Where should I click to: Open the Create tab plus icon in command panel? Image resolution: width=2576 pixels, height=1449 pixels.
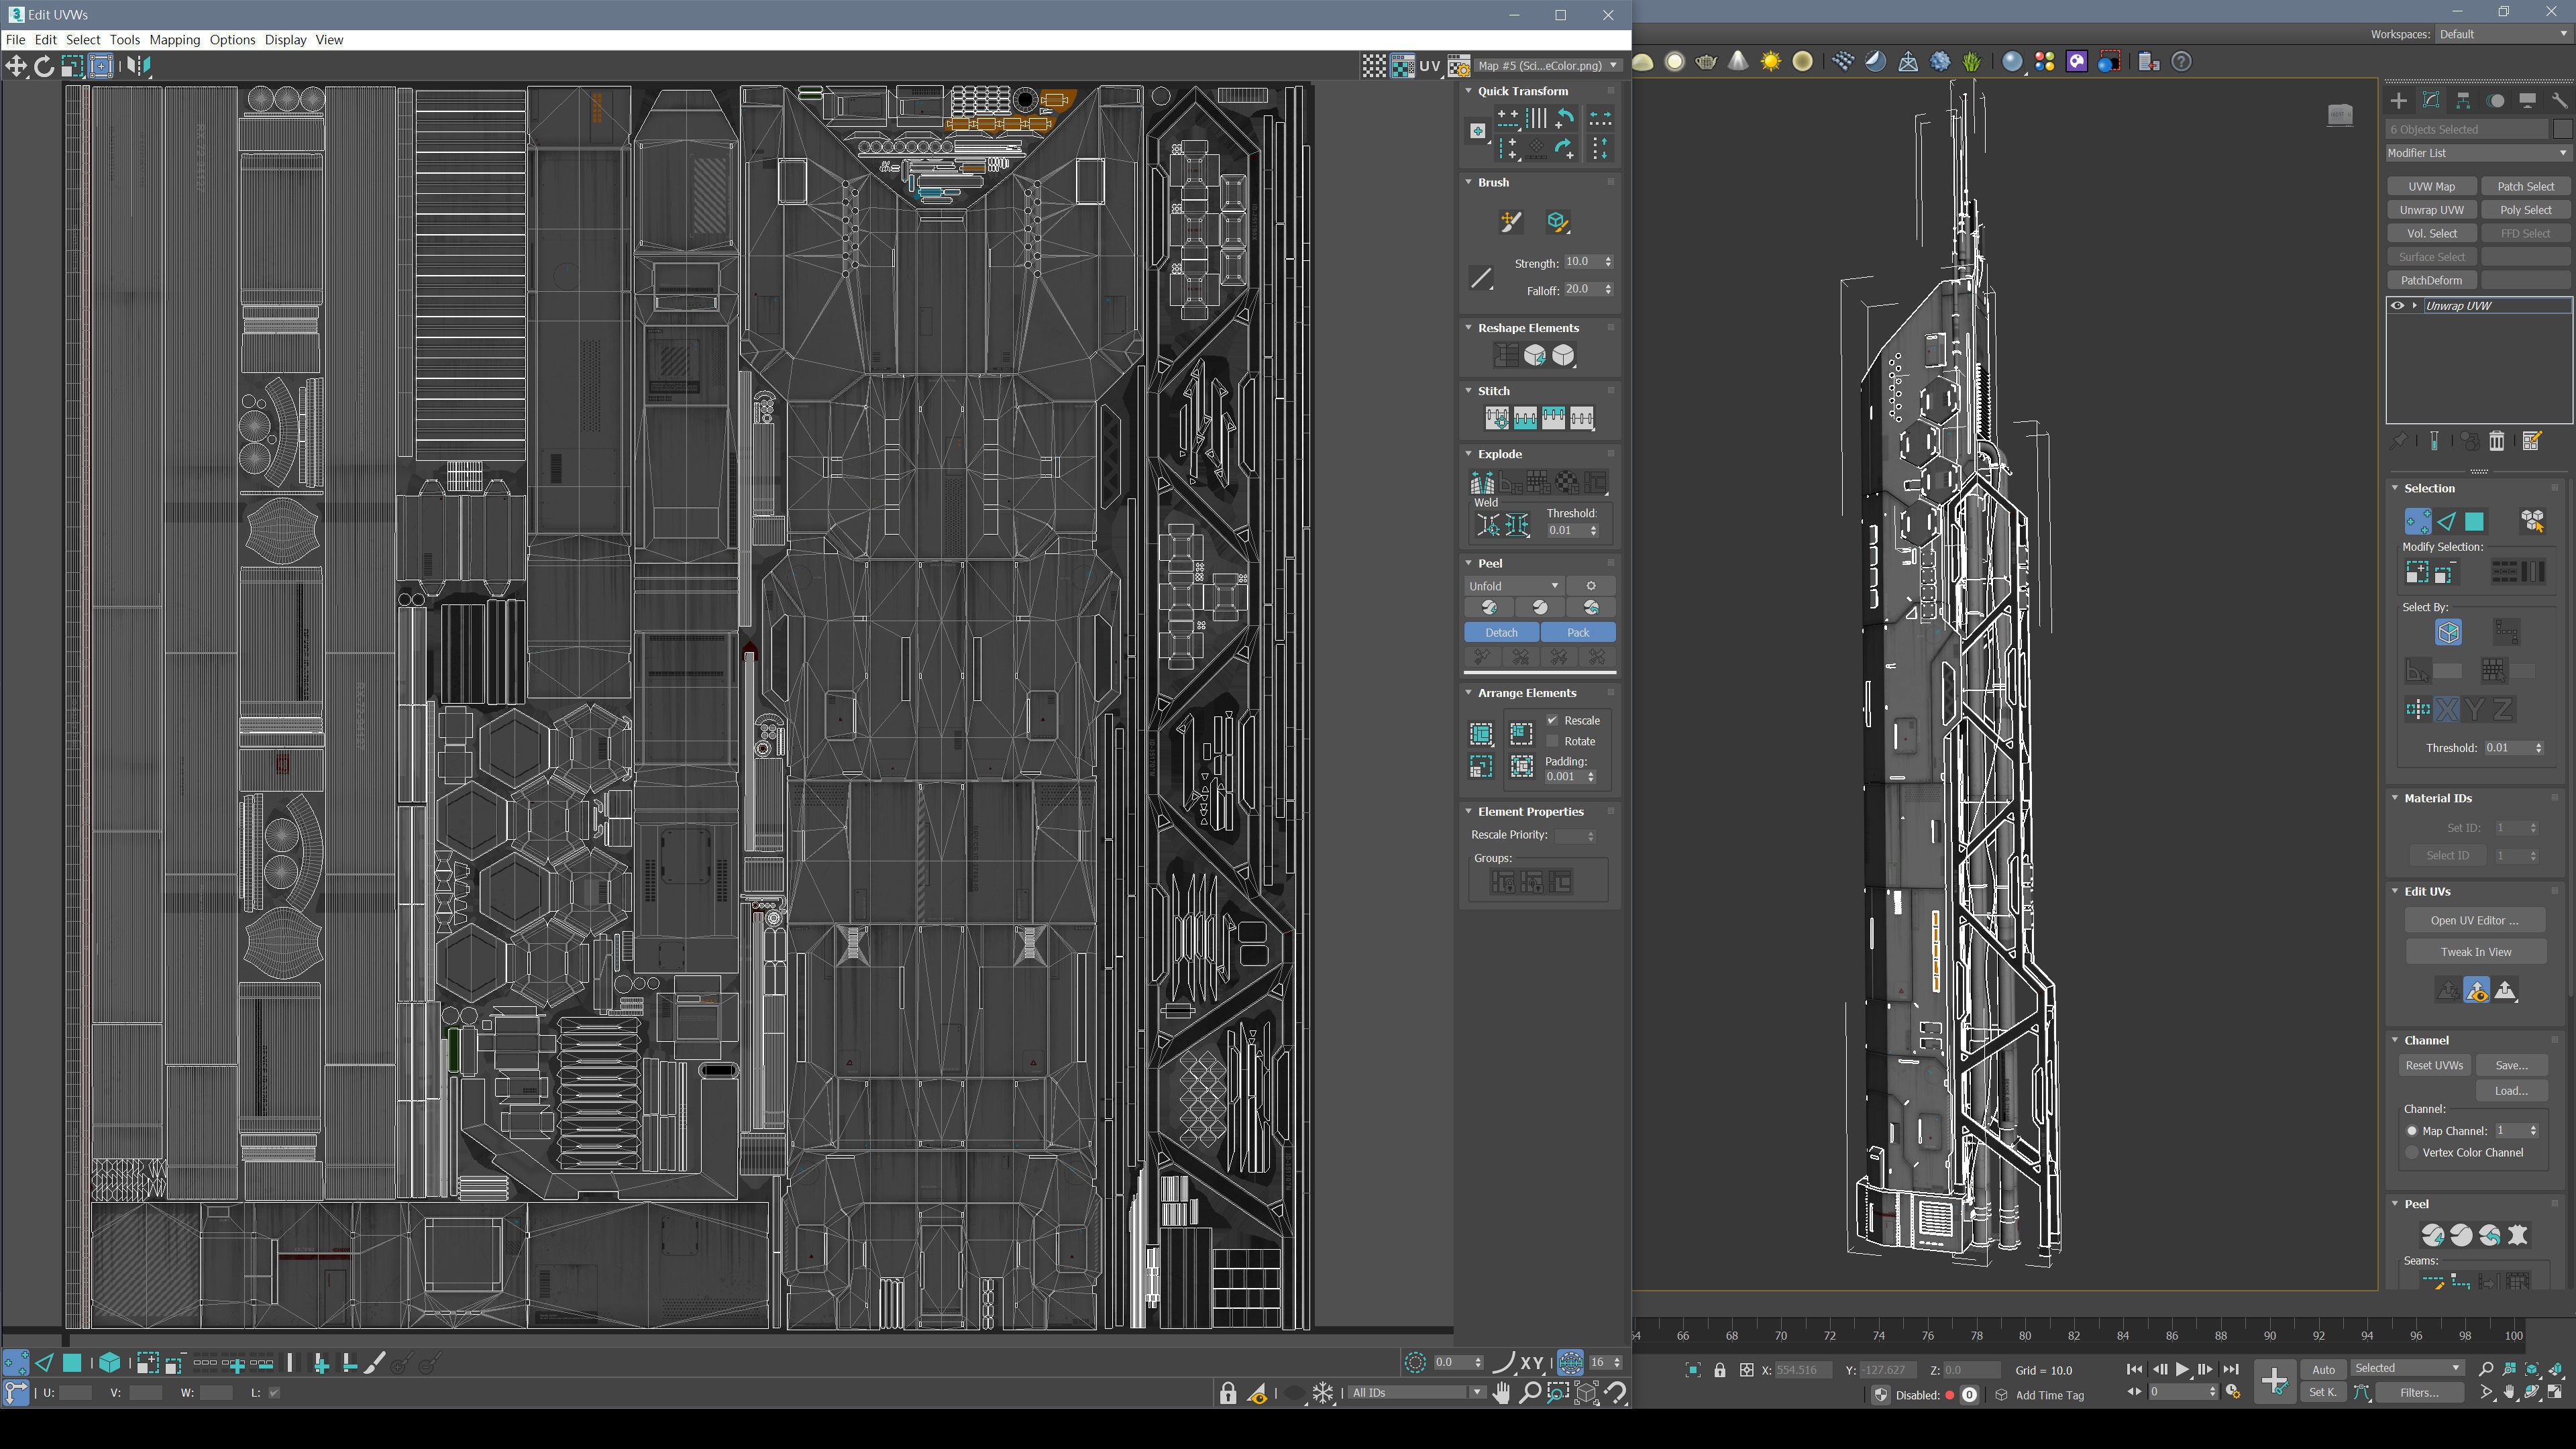(2399, 100)
